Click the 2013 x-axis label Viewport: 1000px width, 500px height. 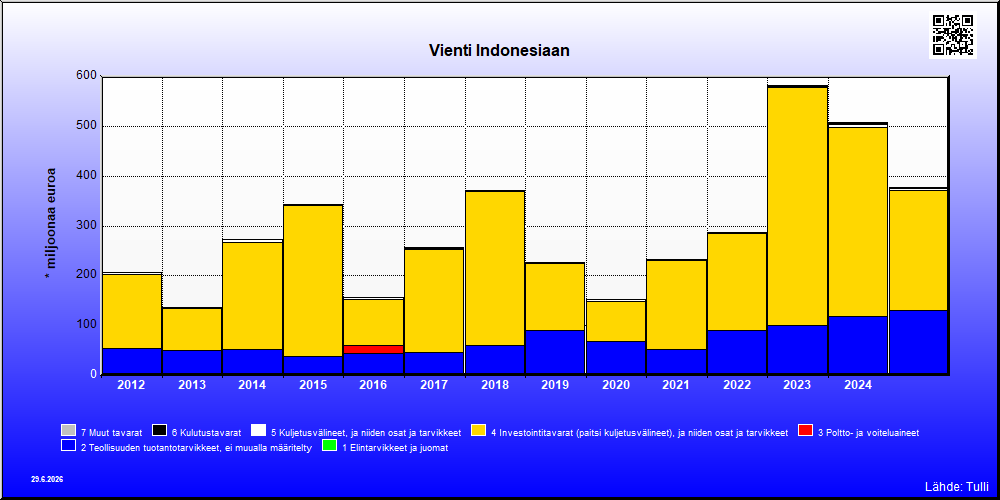click(192, 385)
